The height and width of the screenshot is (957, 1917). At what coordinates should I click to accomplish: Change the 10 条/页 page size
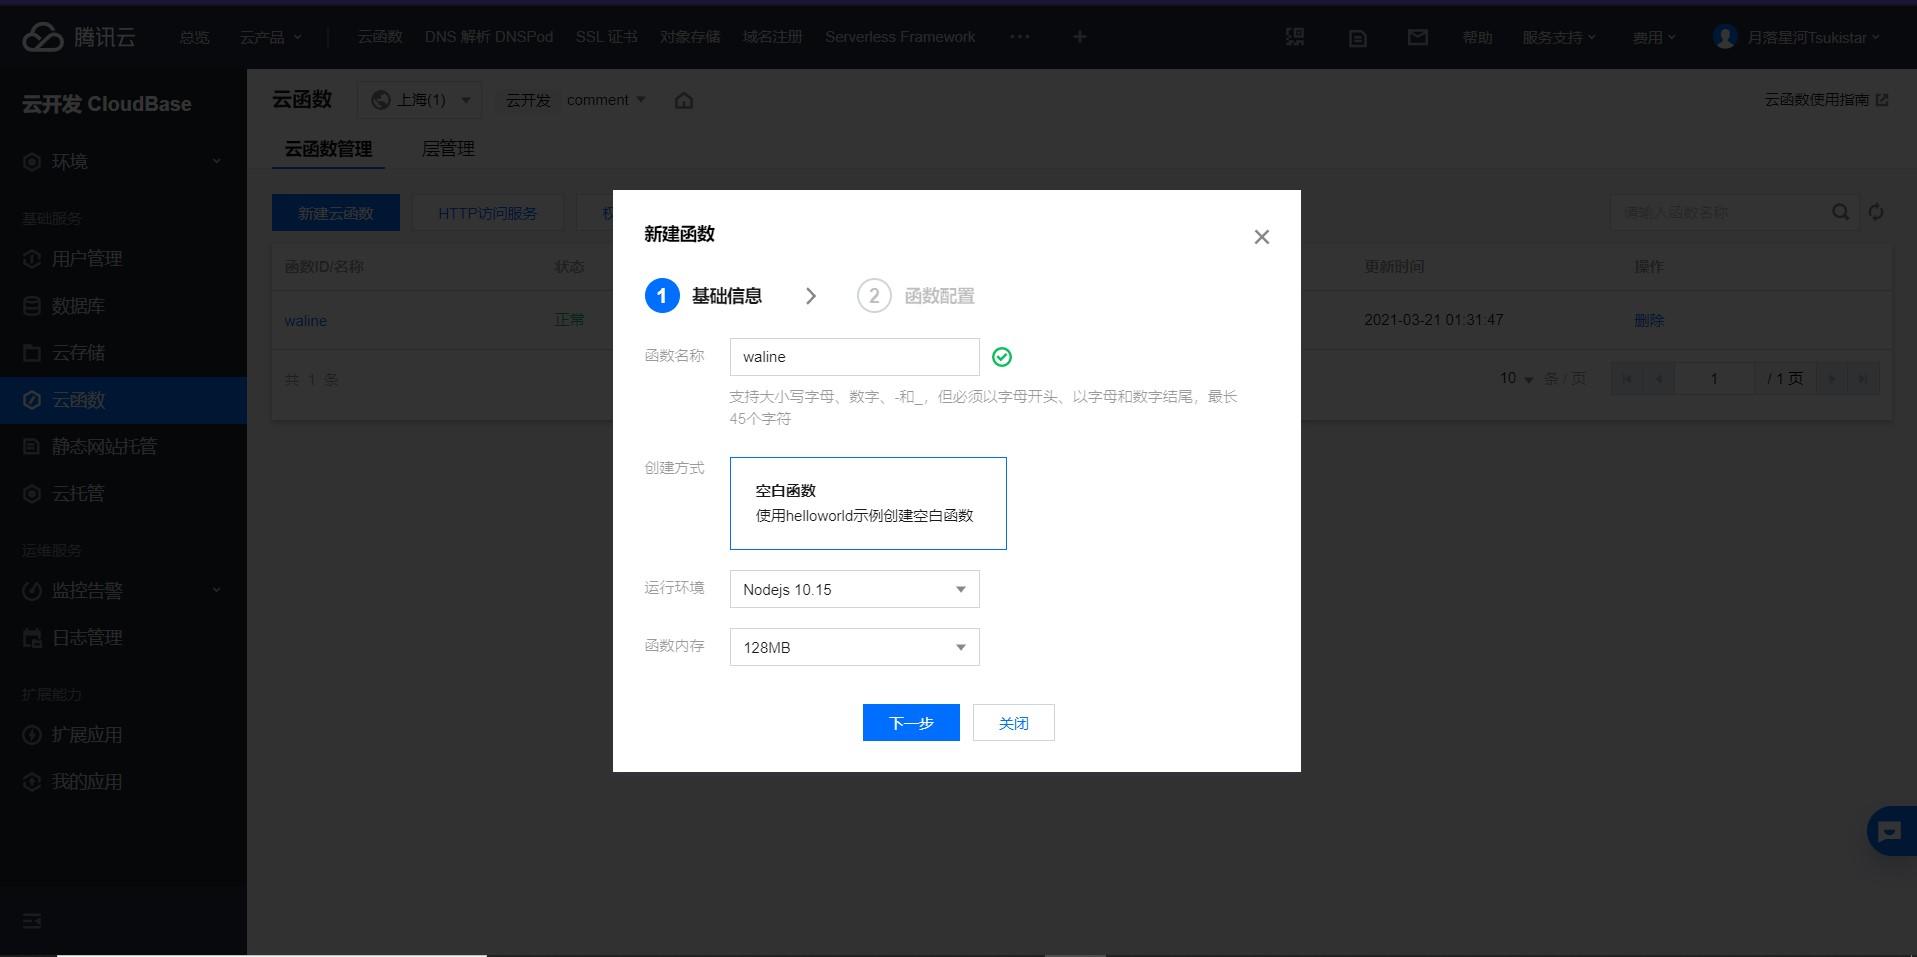click(x=1516, y=378)
